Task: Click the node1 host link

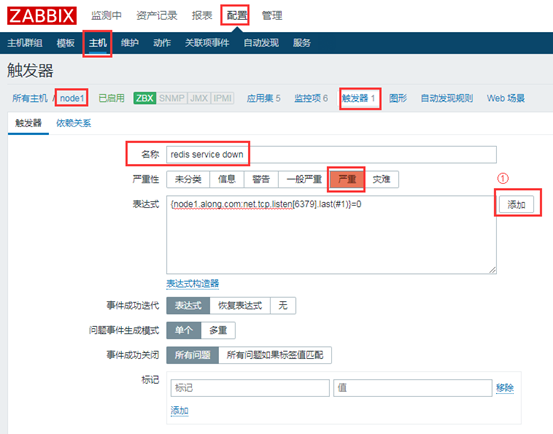Action: point(72,98)
